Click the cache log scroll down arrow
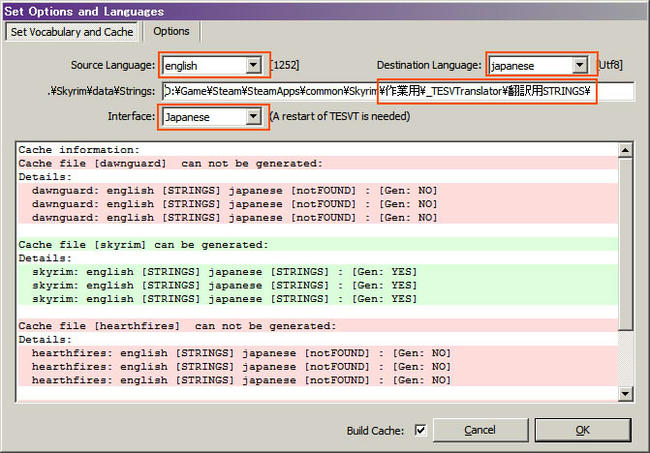This screenshot has width=650, height=453. (625, 394)
